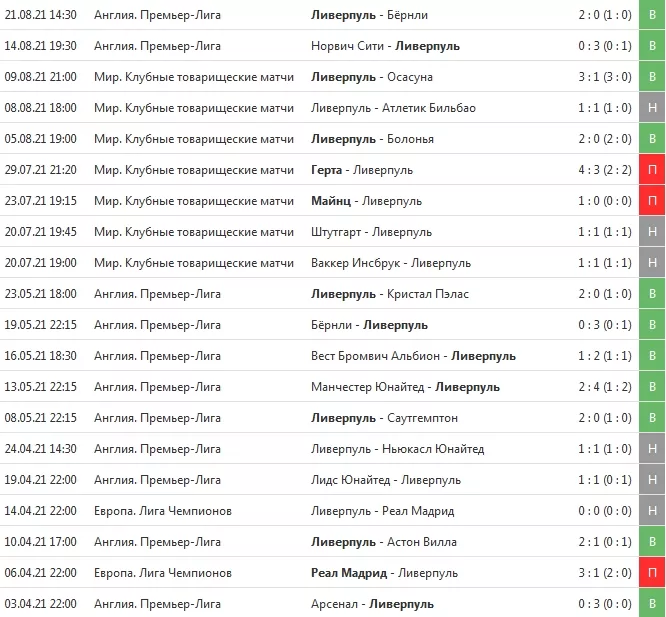Click the gray Н badge for Ваккер Инсбрук match

(652, 263)
